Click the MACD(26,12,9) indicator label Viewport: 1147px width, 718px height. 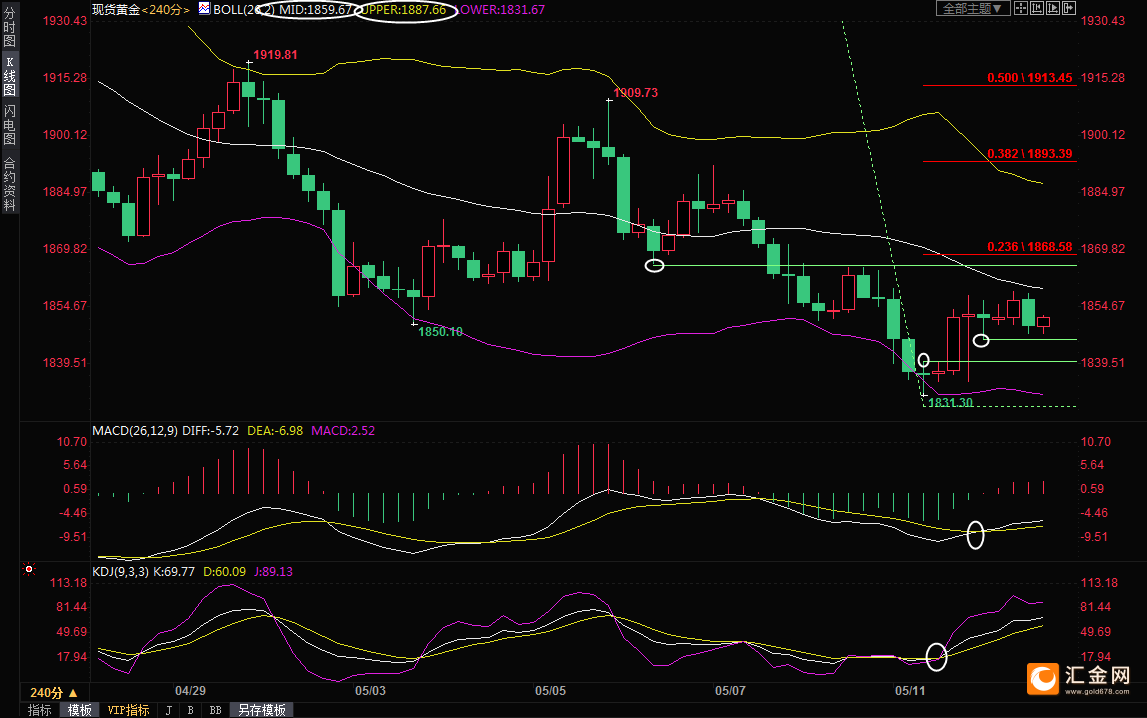[x=135, y=431]
